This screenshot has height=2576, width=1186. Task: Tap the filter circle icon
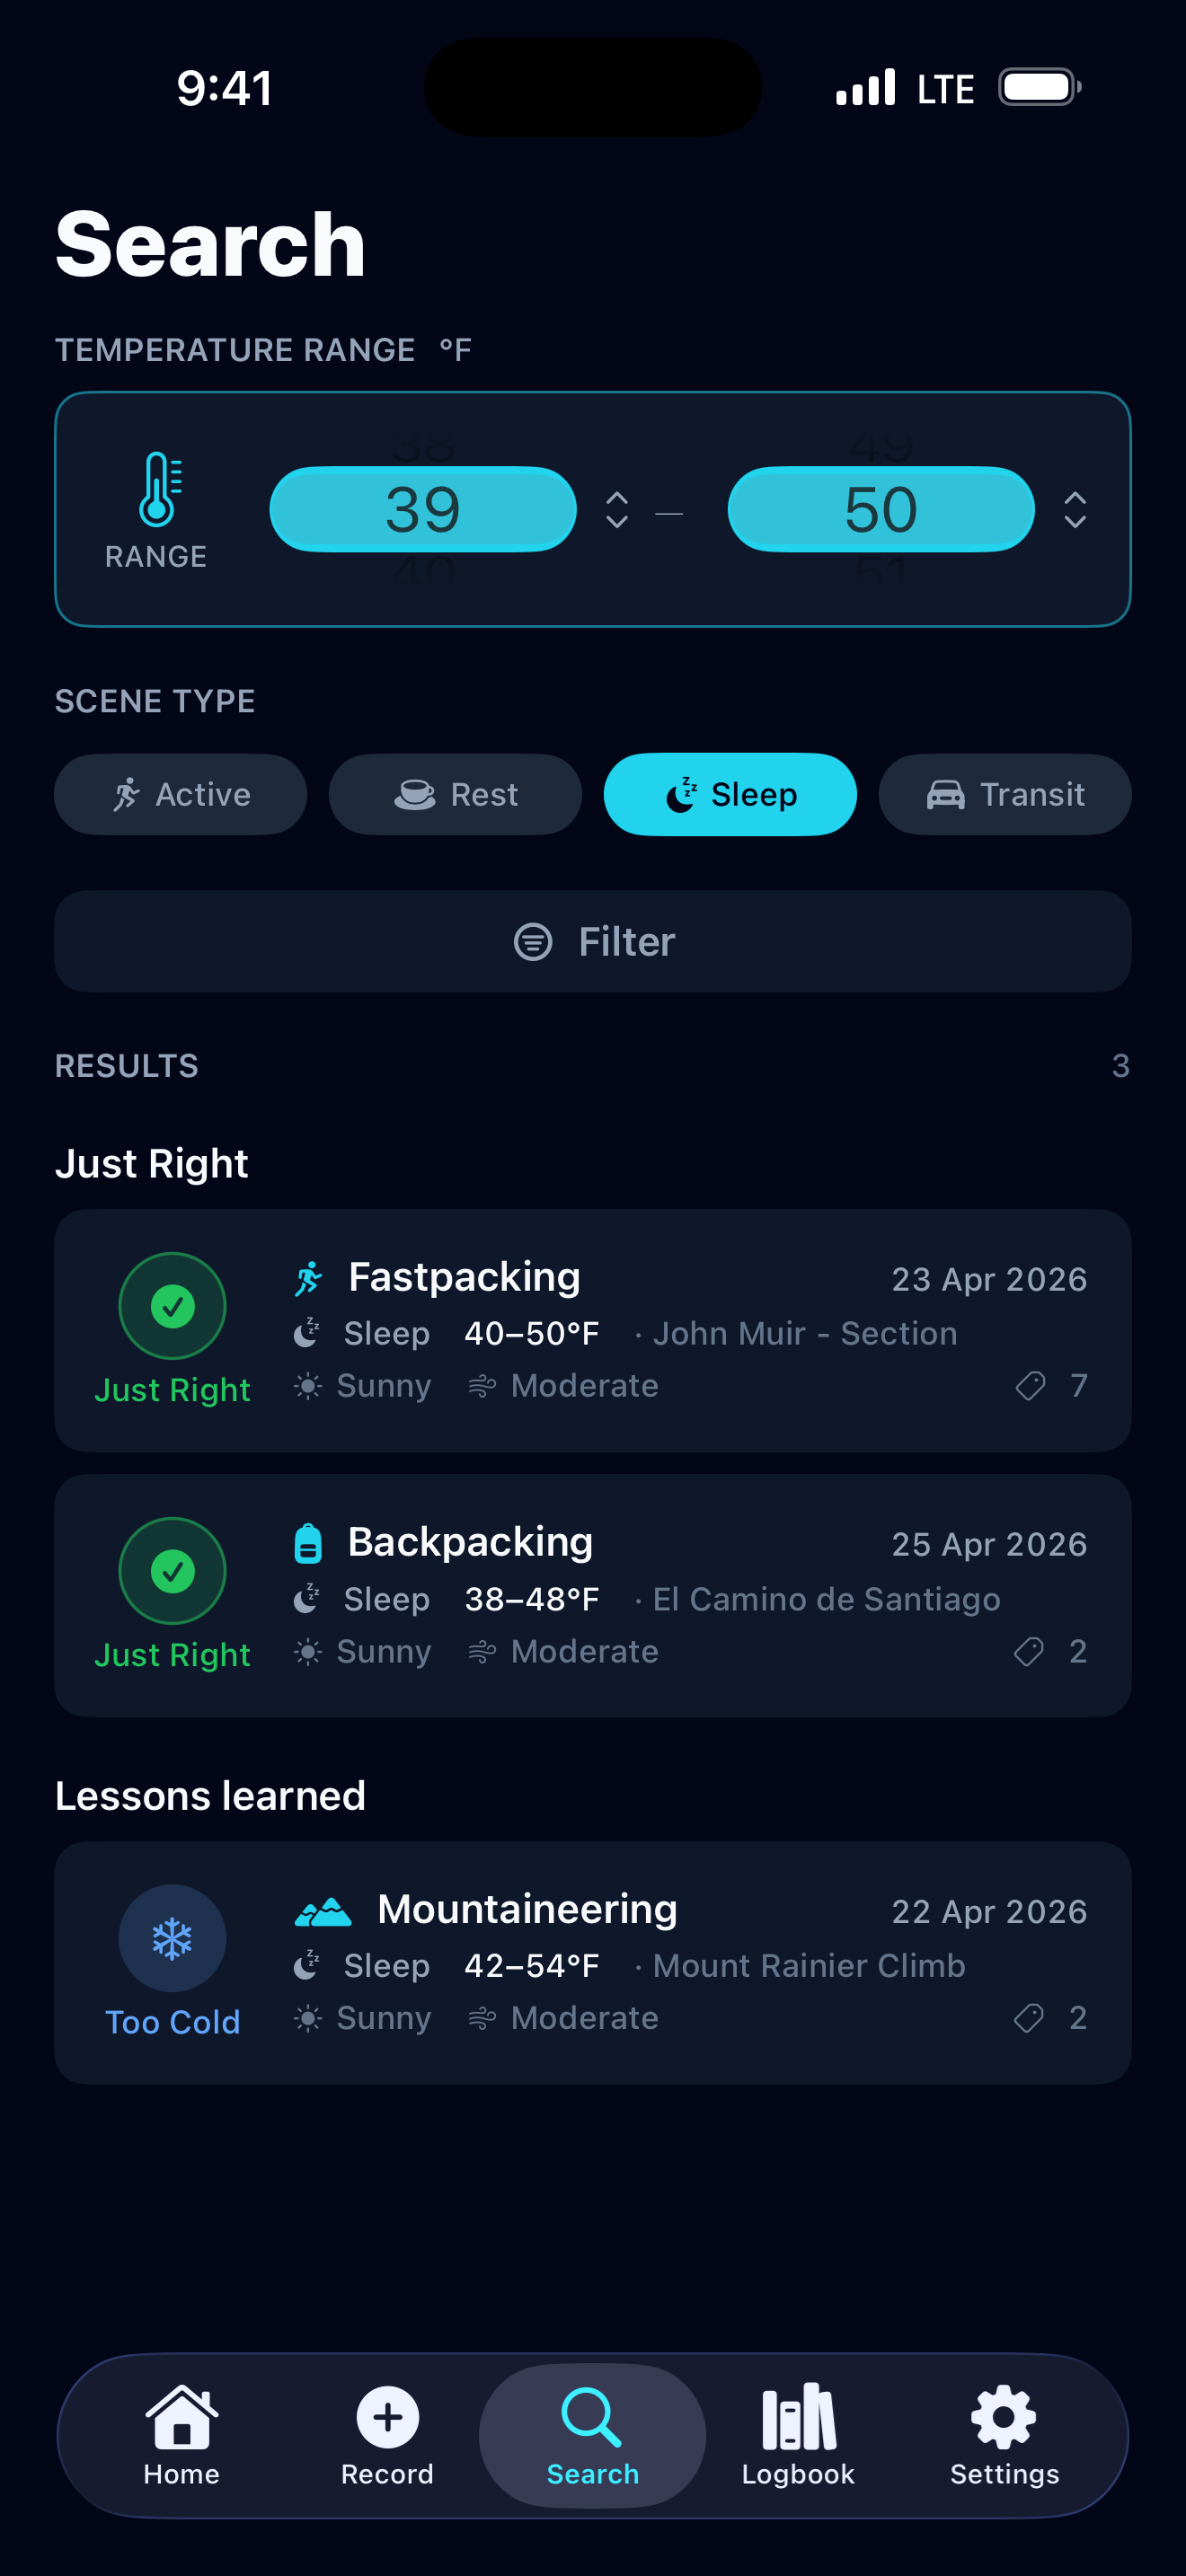[x=533, y=942]
